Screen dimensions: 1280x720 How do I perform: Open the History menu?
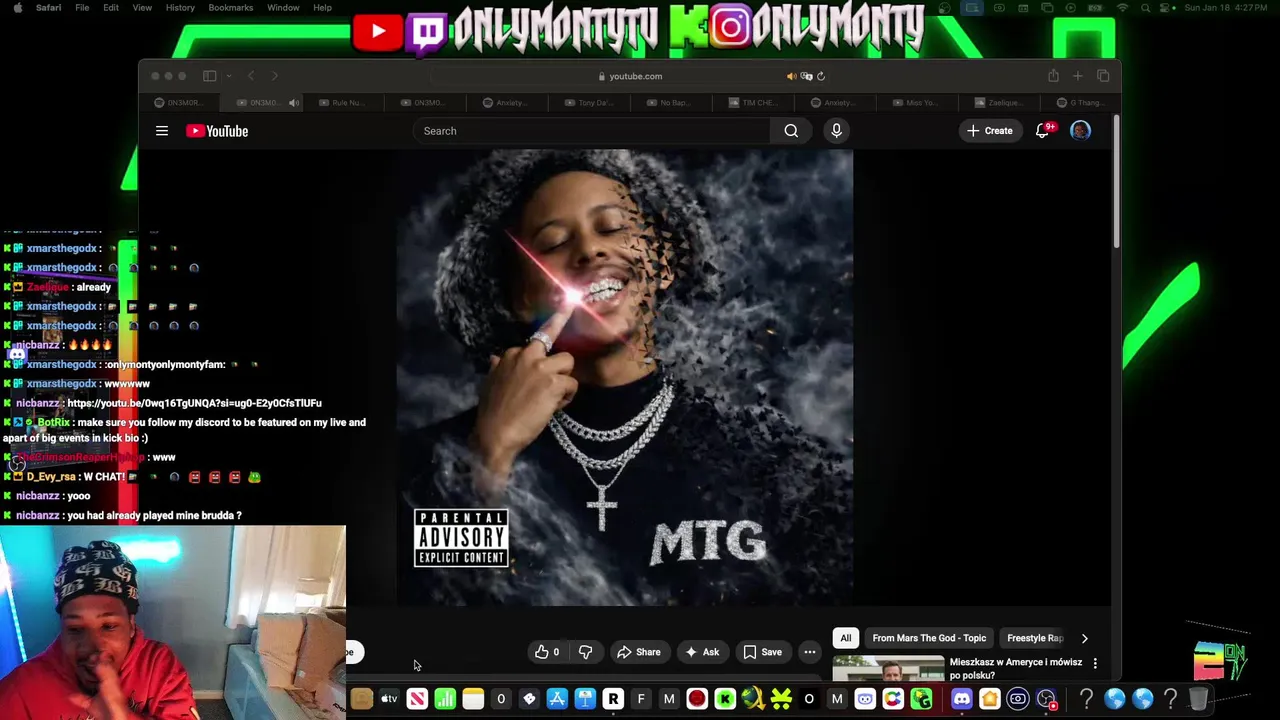tap(180, 8)
